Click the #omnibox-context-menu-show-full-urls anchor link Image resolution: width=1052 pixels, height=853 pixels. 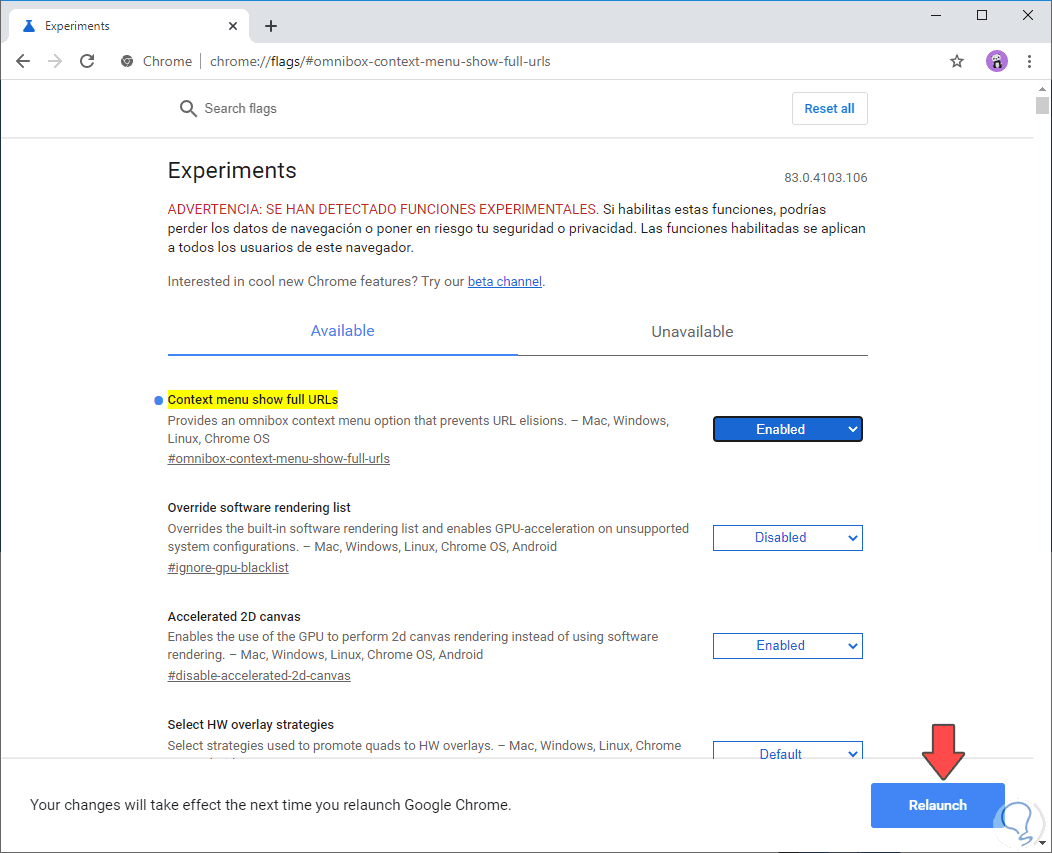click(278, 459)
